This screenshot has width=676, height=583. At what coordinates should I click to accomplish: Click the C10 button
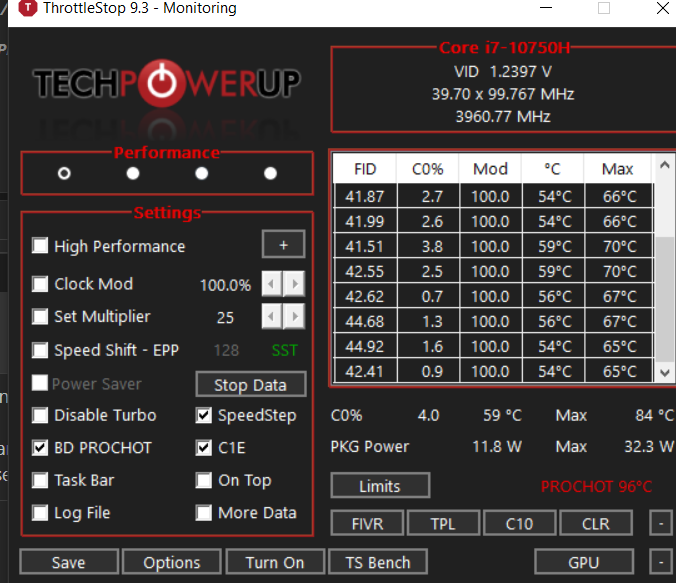520,523
